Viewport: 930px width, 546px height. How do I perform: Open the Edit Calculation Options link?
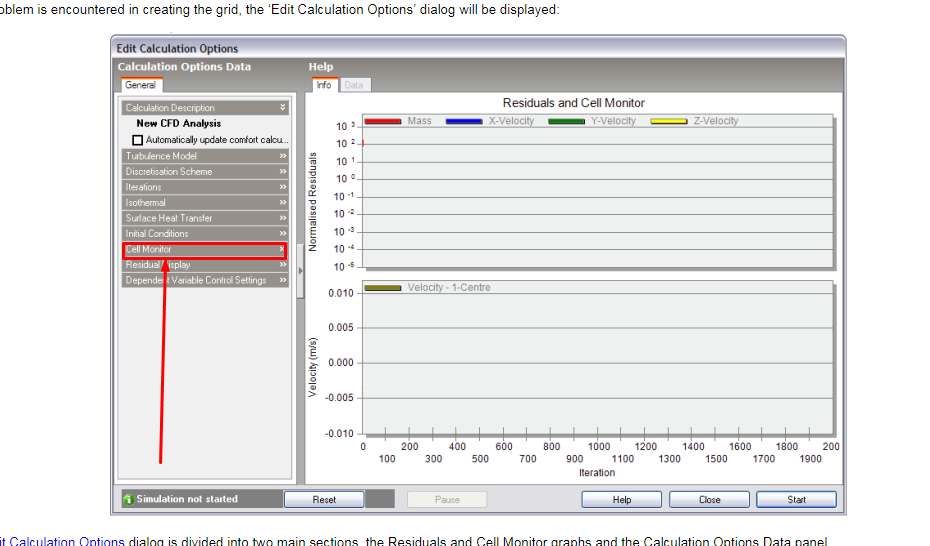point(62,541)
